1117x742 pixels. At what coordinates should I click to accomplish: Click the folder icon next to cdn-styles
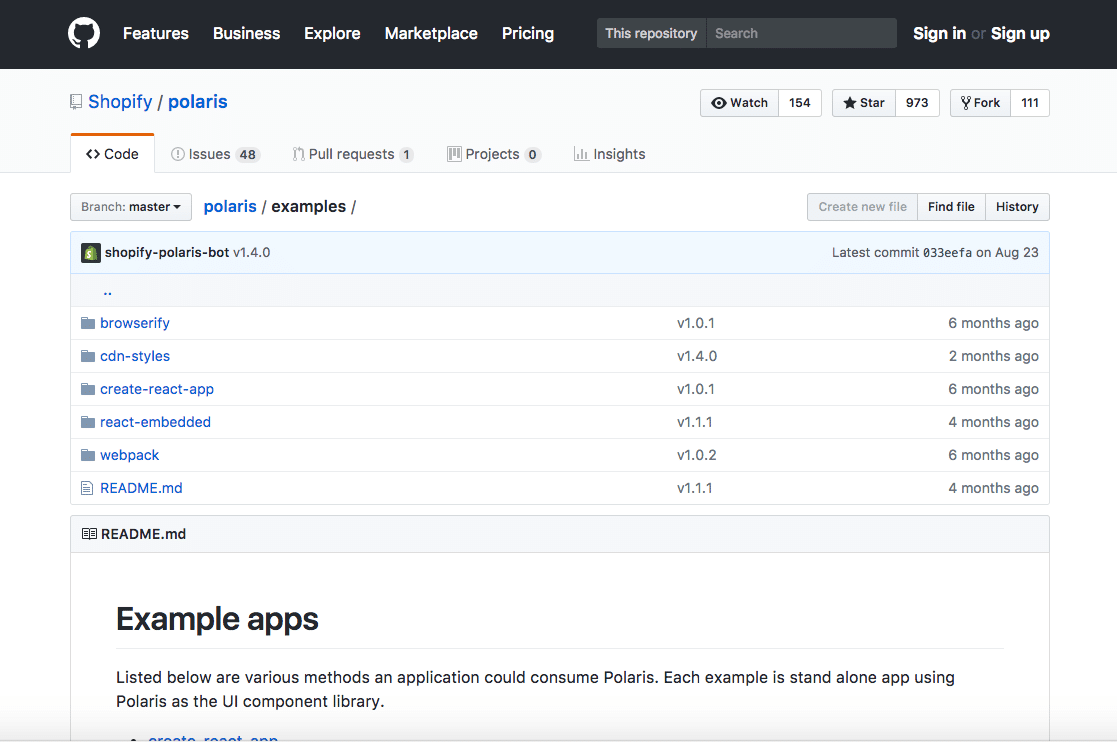pyautogui.click(x=88, y=356)
